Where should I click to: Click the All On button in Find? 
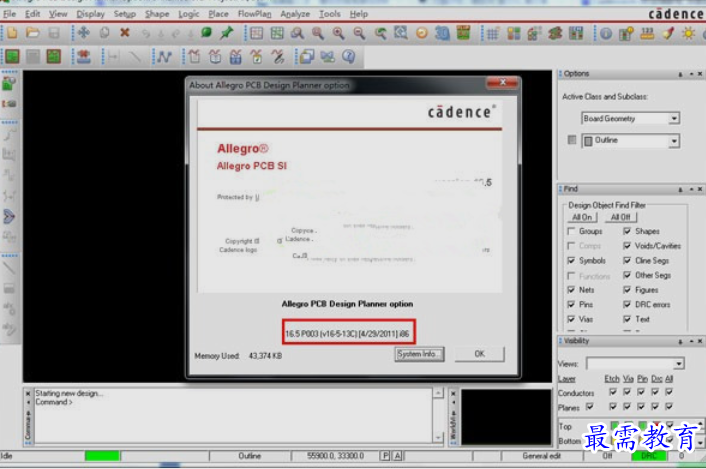[582, 217]
